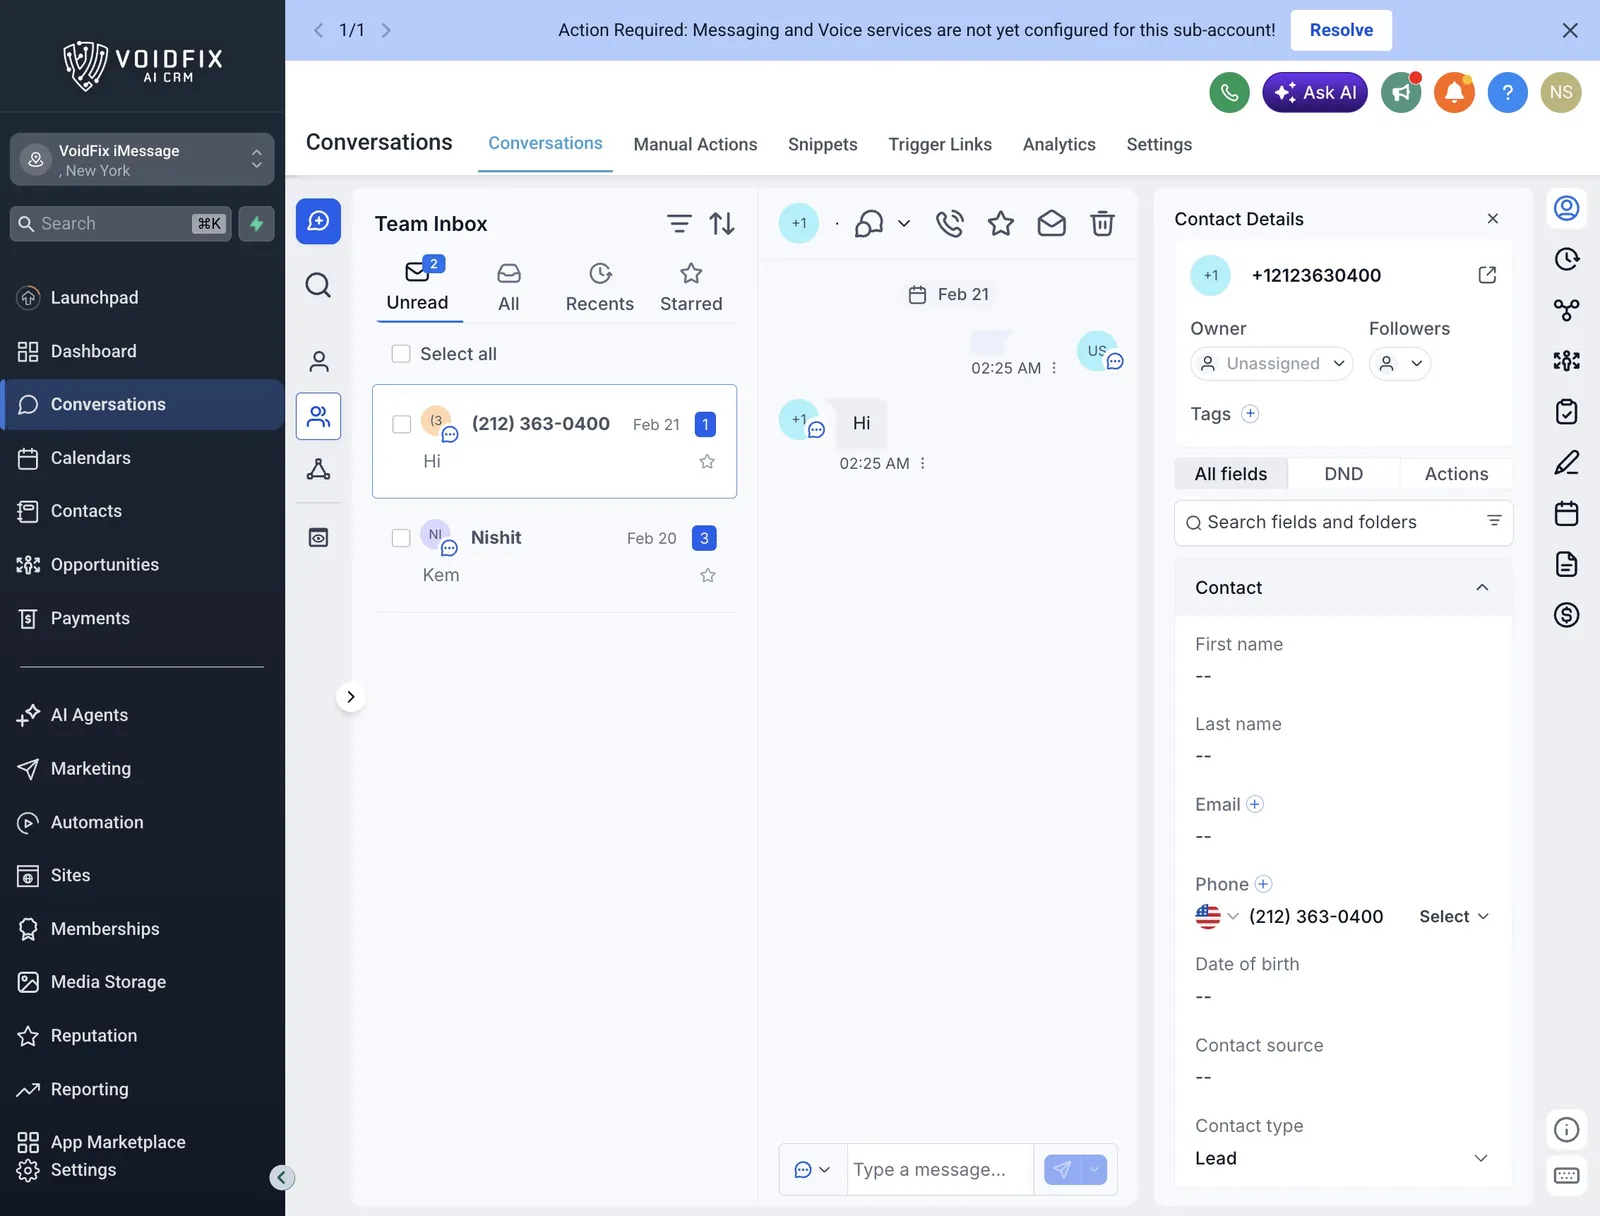This screenshot has width=1600, height=1216.
Task: Open the orange notifications bell
Action: (x=1454, y=93)
